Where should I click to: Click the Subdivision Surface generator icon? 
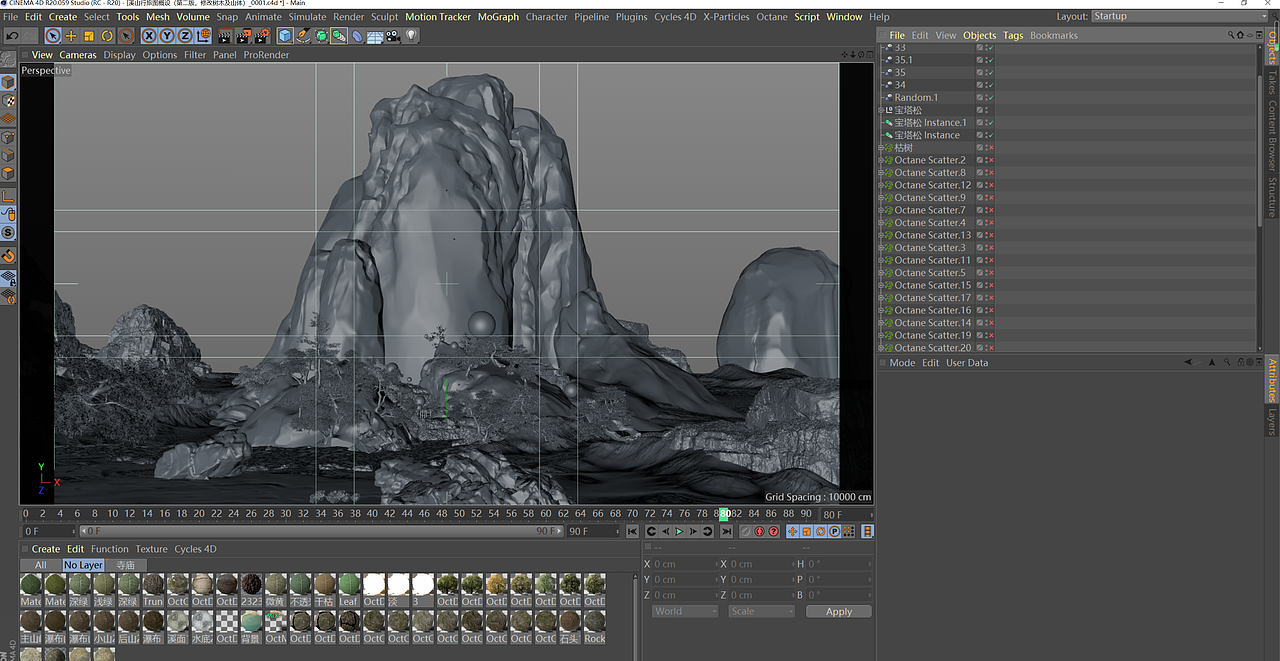point(321,36)
